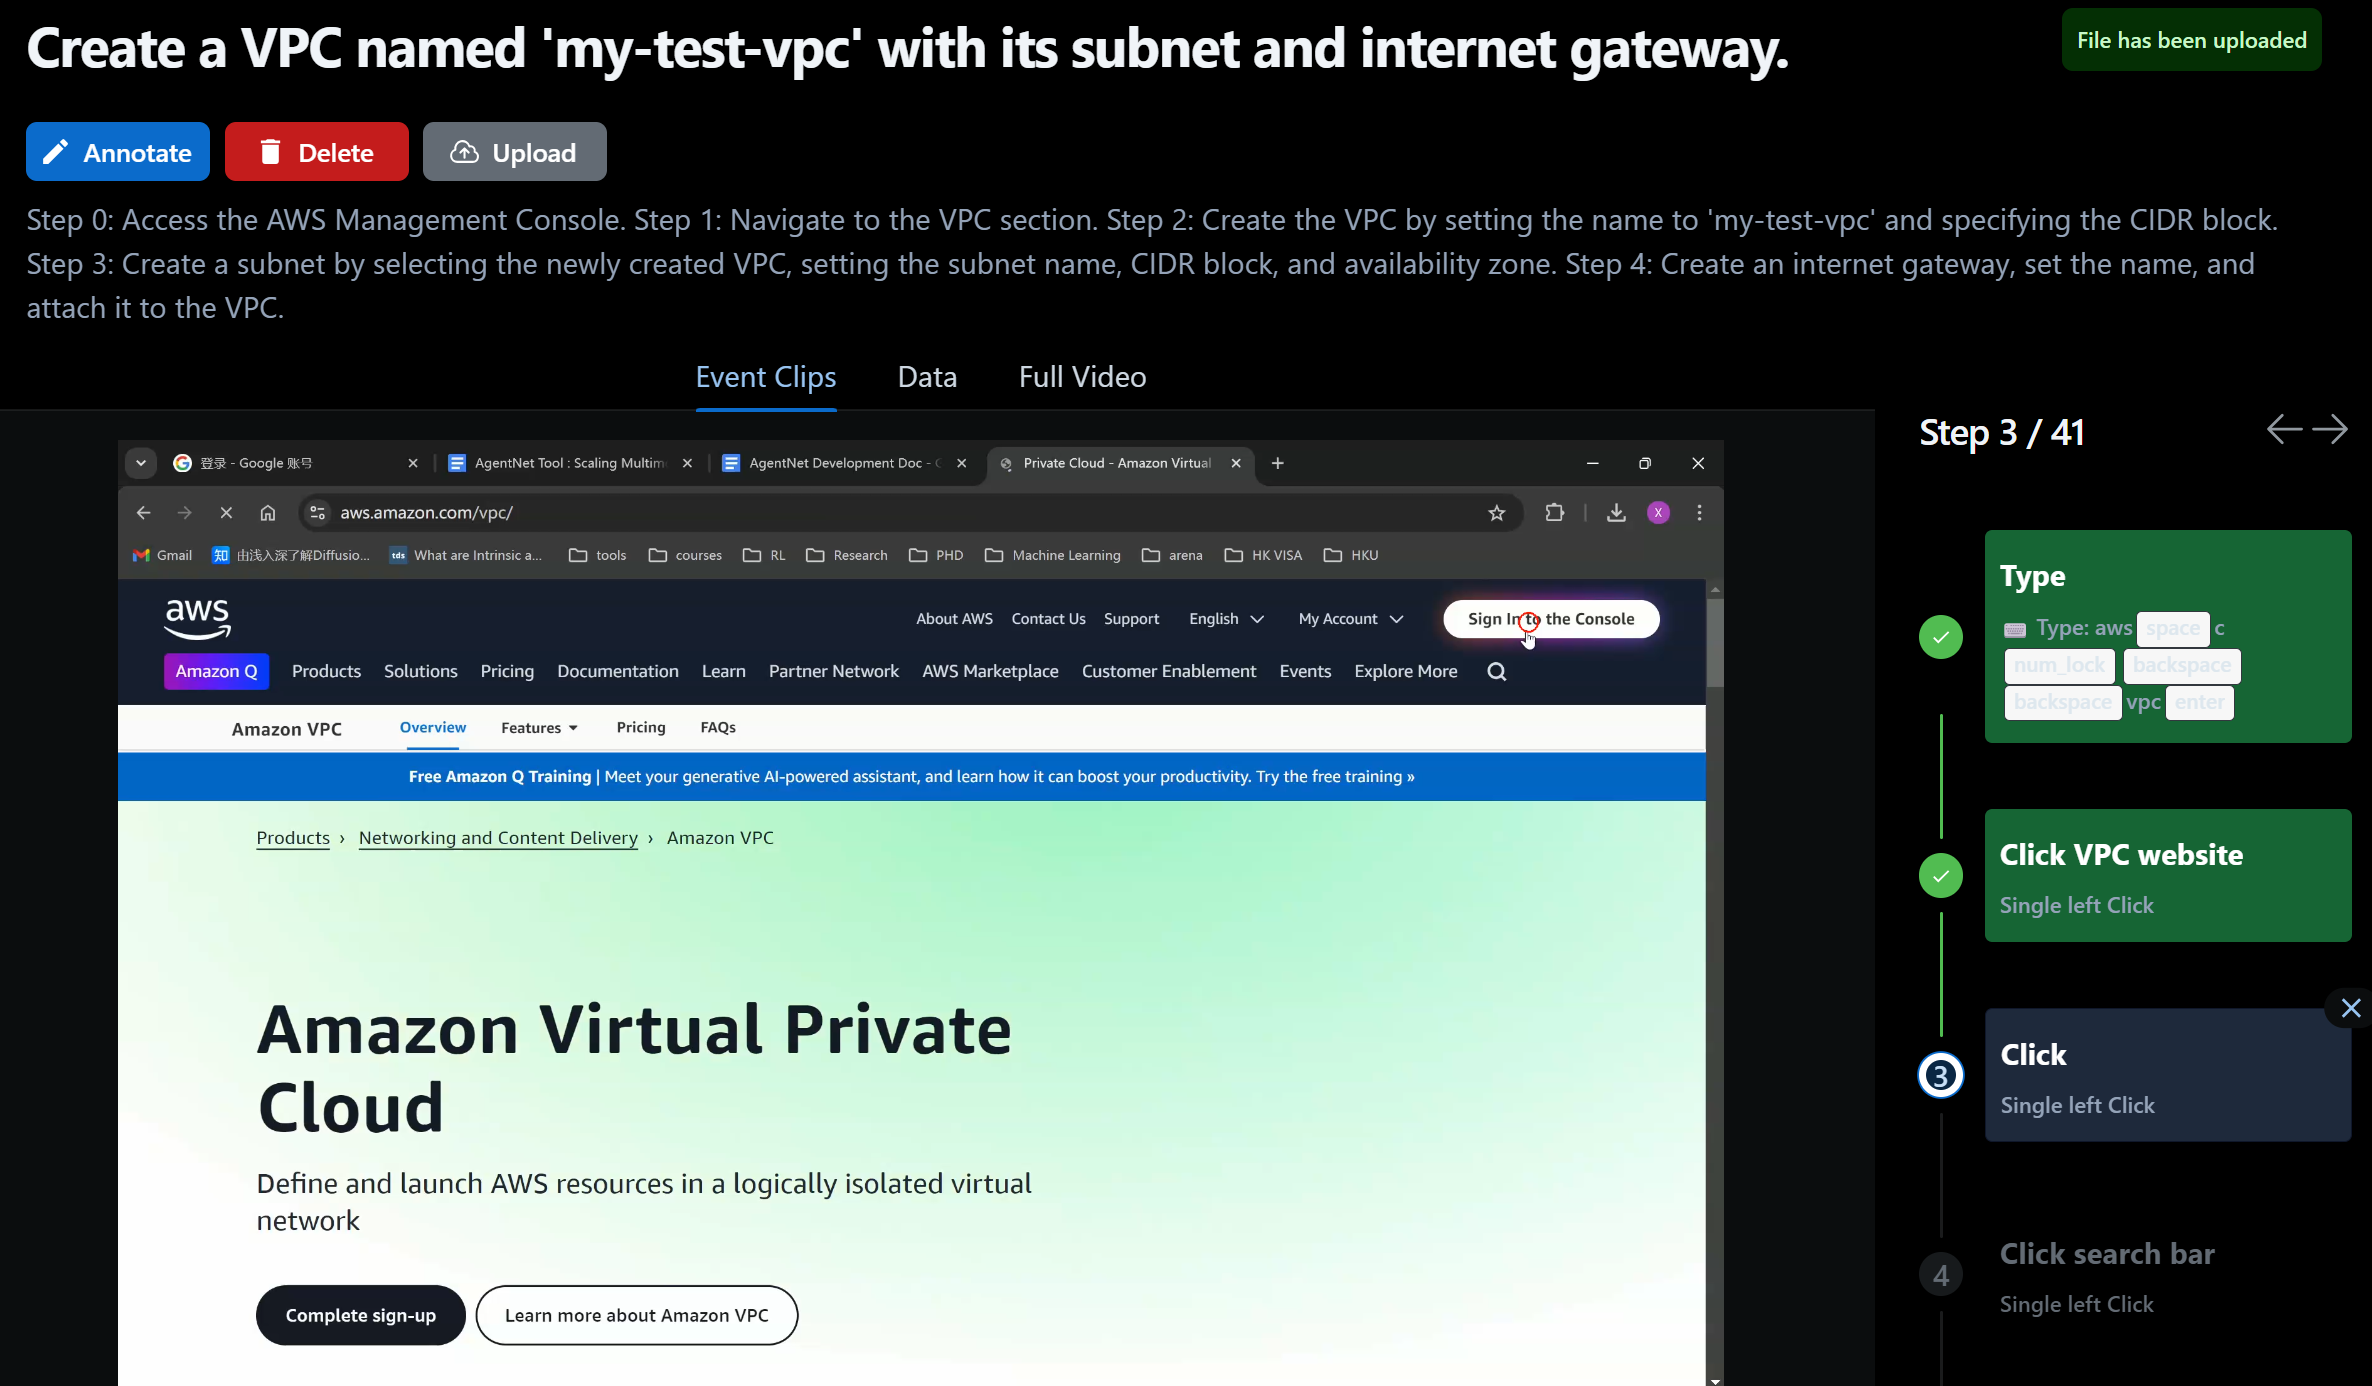The height and width of the screenshot is (1386, 2372).
Task: Expand the English language dropdown
Action: click(1226, 619)
